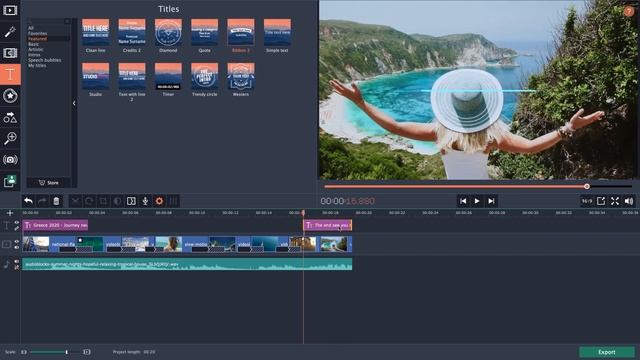640x360 pixels.
Task: Open the Filters magic wand tab
Action: pos(10,31)
